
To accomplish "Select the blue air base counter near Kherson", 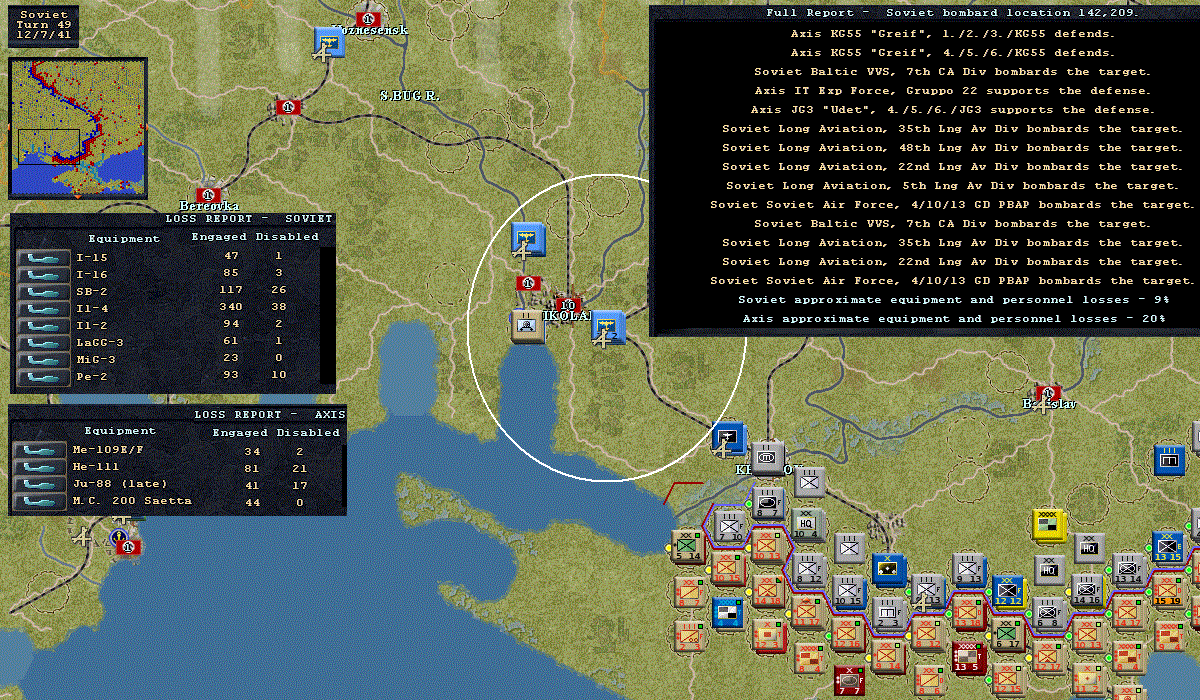I will point(727,437).
